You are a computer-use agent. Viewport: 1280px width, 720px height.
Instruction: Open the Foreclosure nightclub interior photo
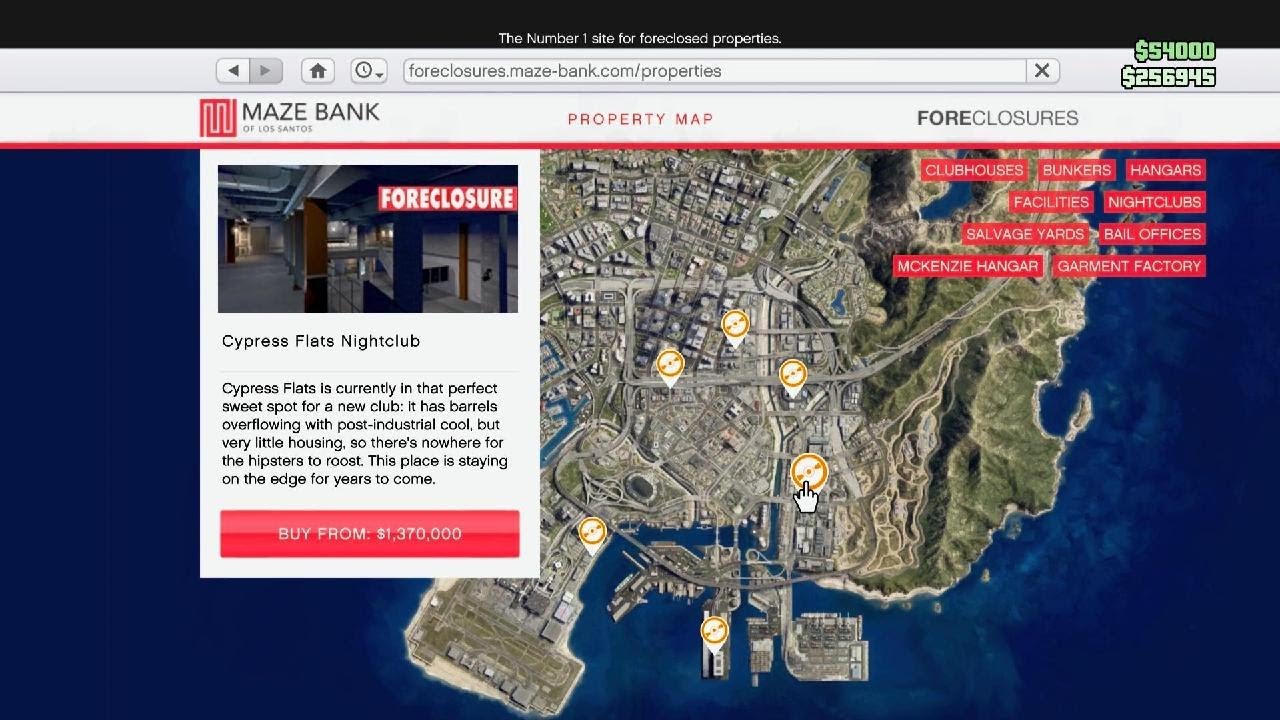368,239
